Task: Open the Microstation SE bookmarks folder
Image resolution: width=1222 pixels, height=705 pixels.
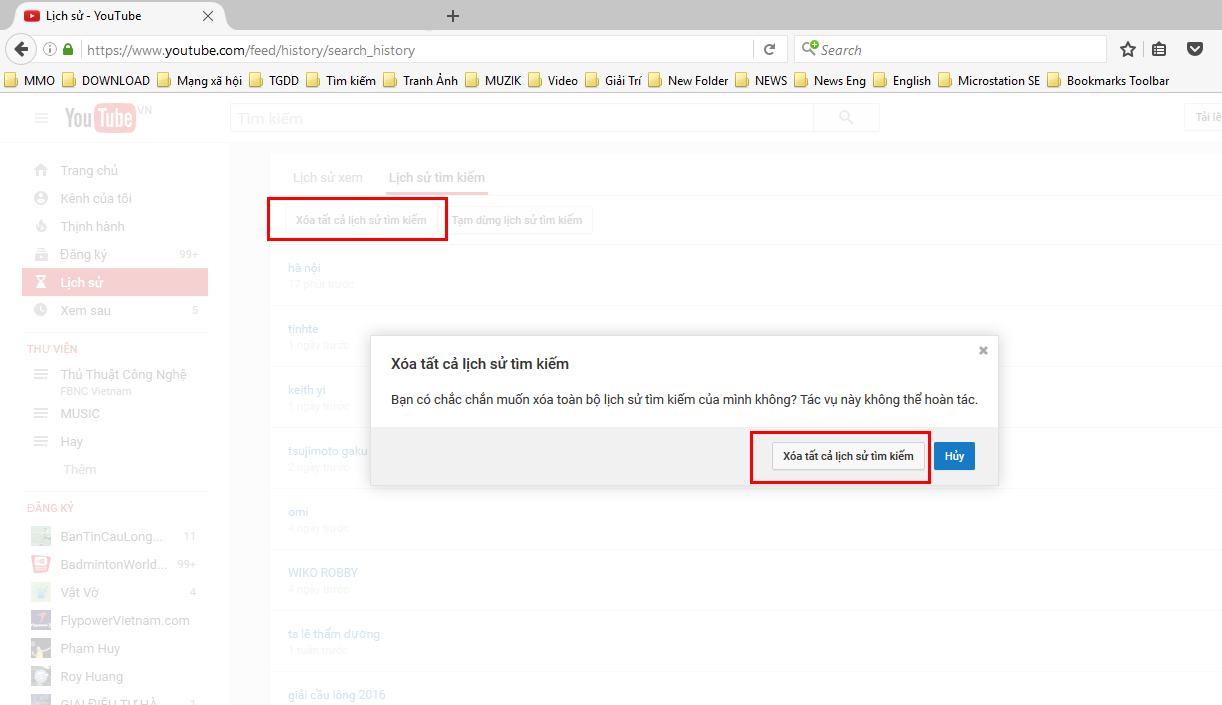Action: (989, 80)
